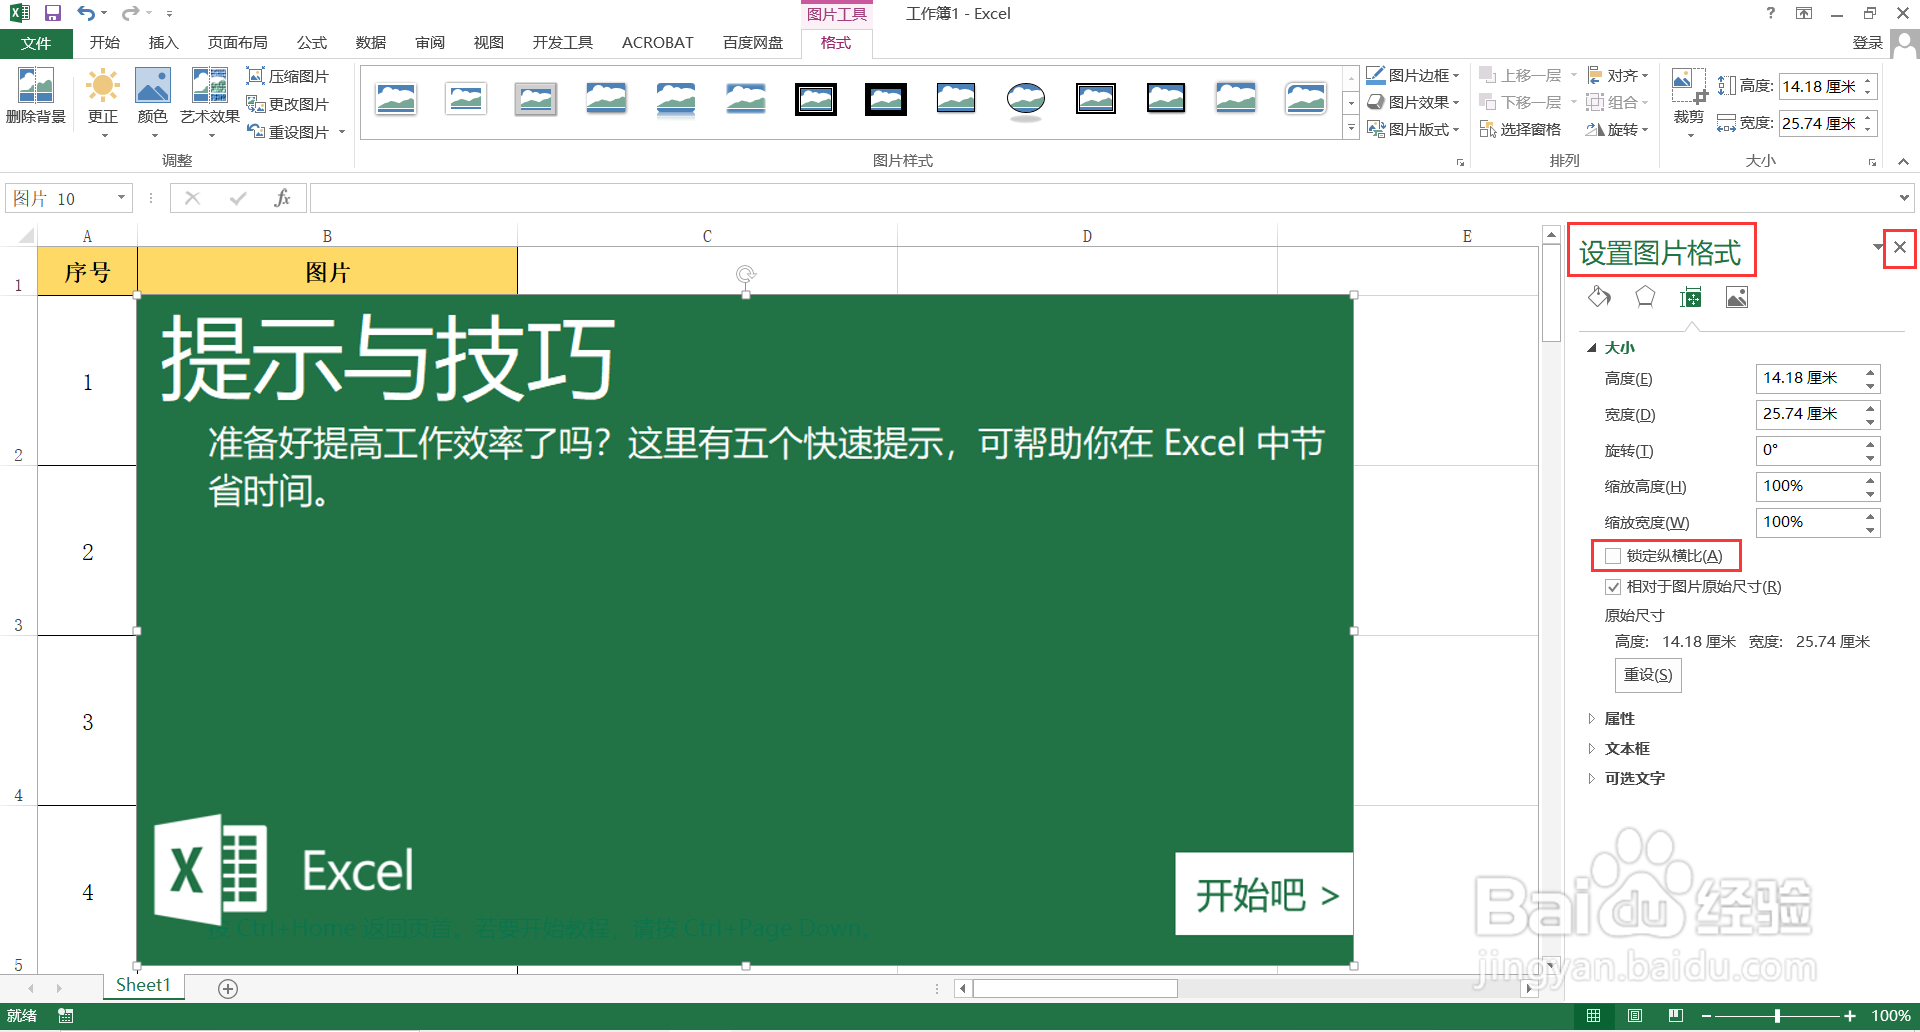
Task: Select the Picture pane icon
Action: click(x=1737, y=297)
